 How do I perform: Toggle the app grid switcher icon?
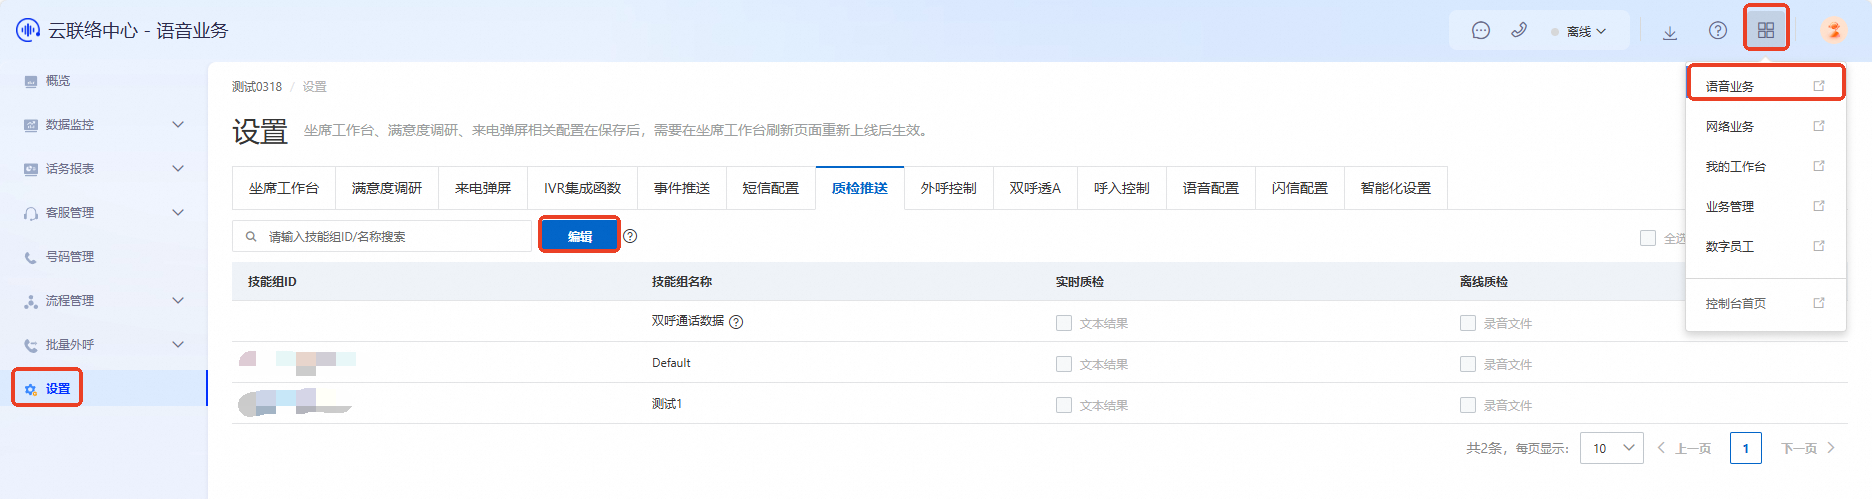pyautogui.click(x=1766, y=31)
